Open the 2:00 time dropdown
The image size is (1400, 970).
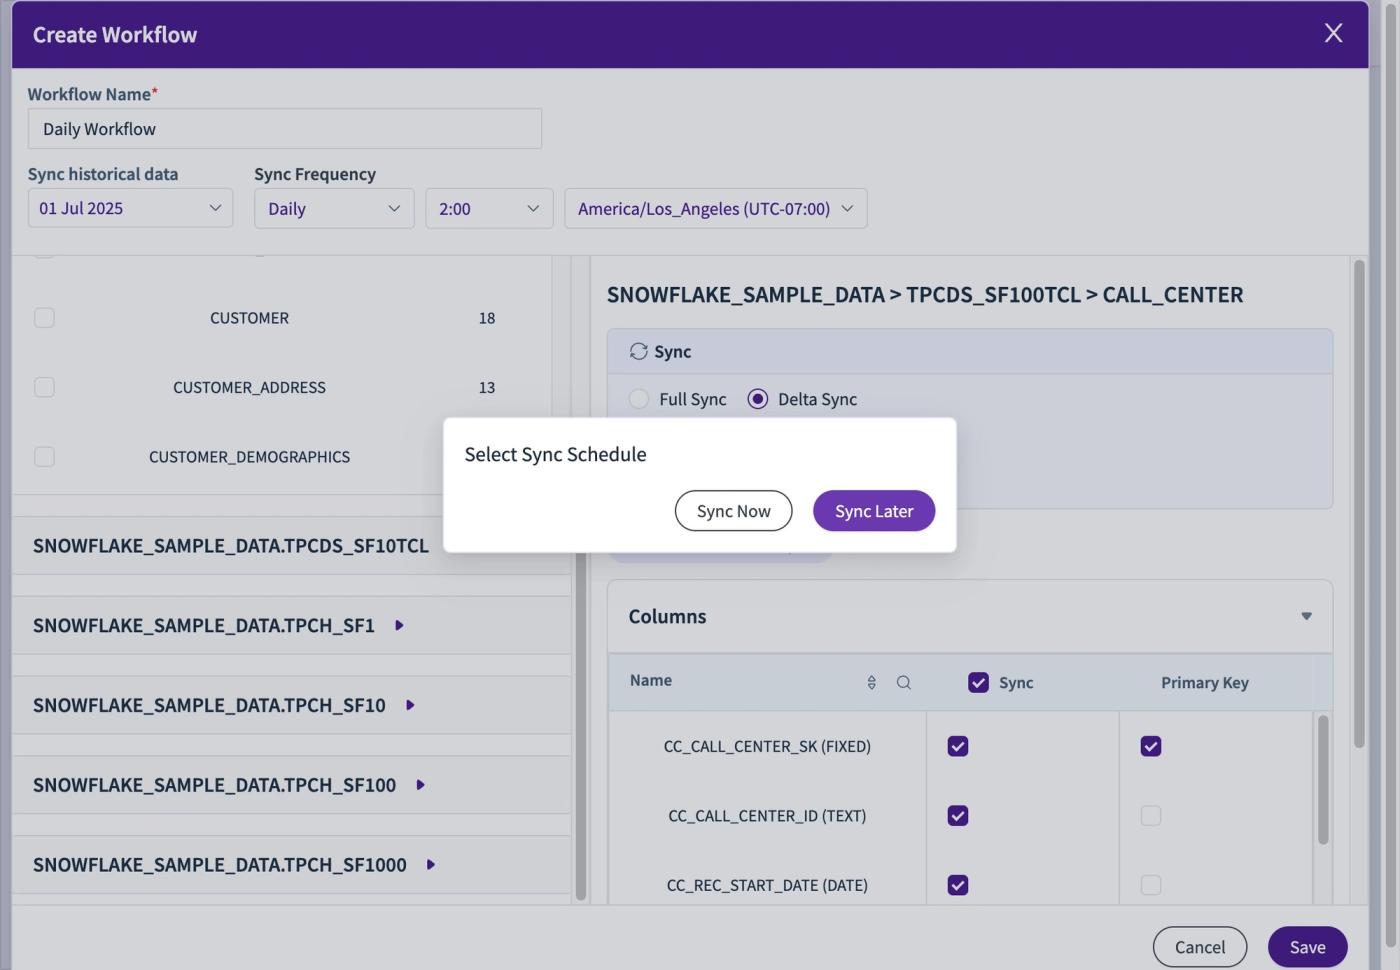489,208
